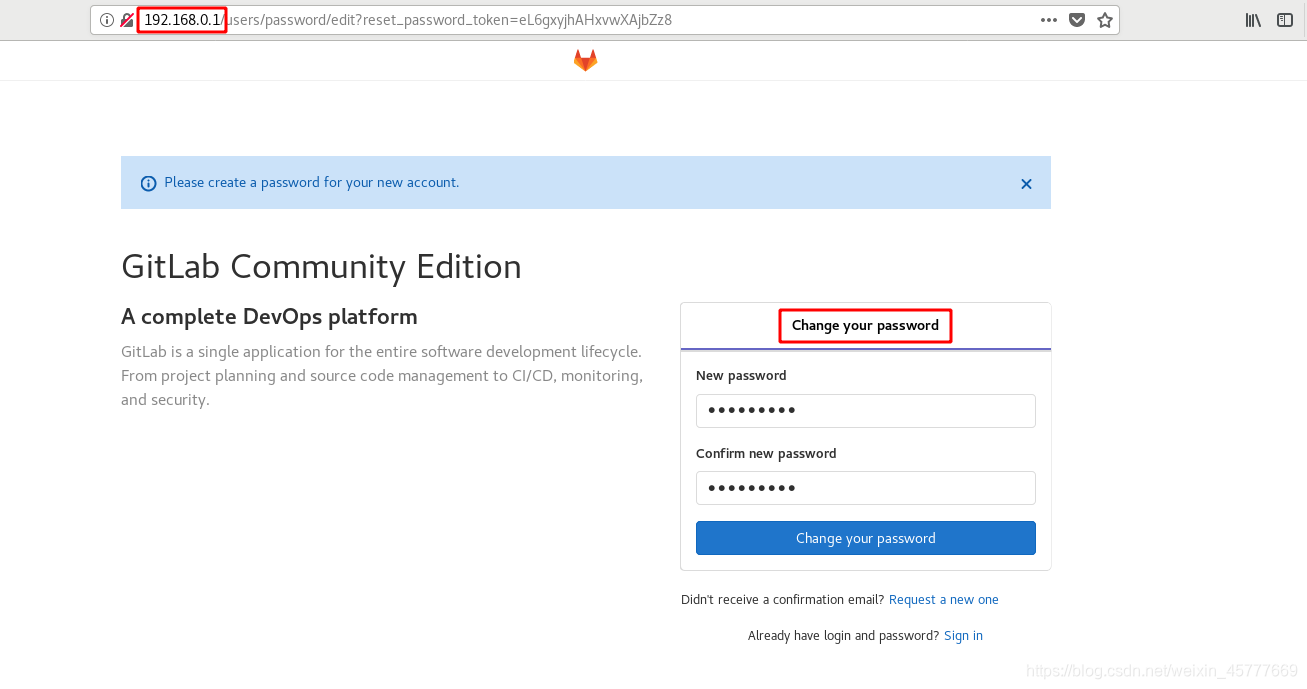Dismiss the create password alert

tap(1026, 184)
